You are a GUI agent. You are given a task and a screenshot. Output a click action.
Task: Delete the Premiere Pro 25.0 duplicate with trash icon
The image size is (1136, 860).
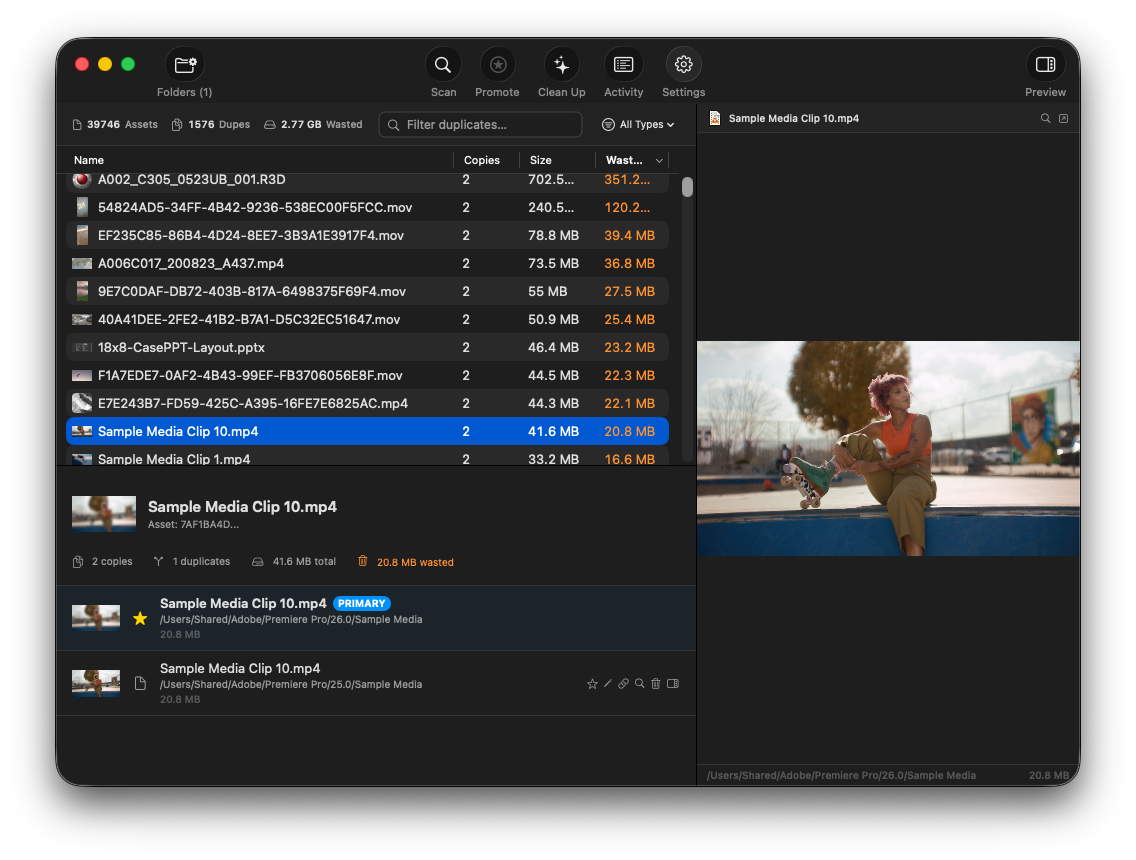click(655, 683)
